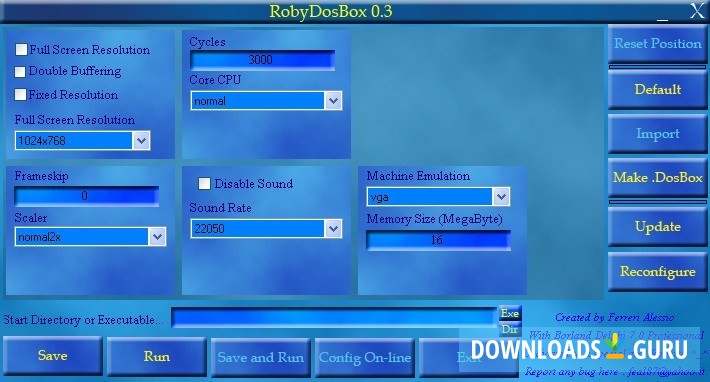The image size is (710, 382).
Task: Click the Update button
Action: 657,227
